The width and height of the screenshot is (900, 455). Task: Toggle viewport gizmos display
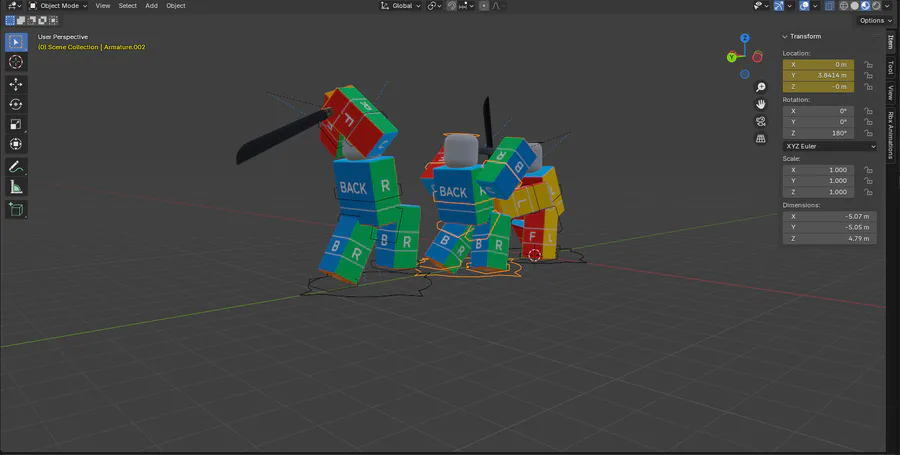pyautogui.click(x=779, y=6)
